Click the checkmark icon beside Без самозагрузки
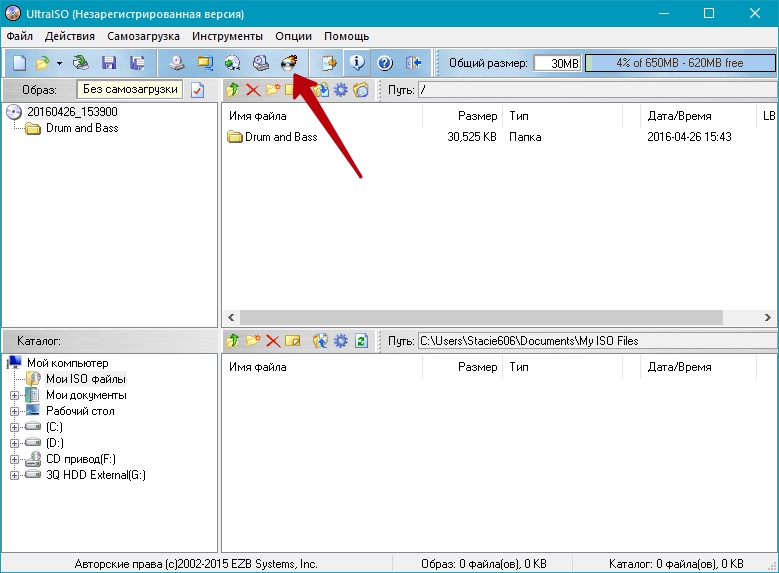Screen dimensions: 779x573 [197, 90]
